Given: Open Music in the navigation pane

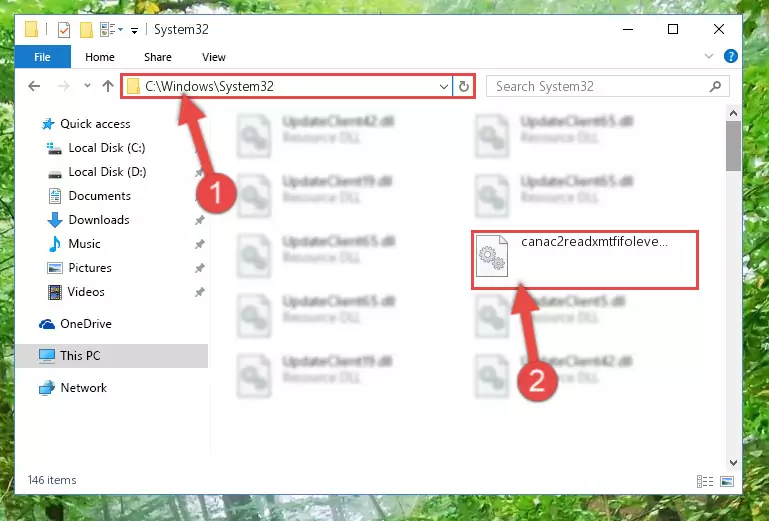Looking at the screenshot, I should (x=84, y=244).
